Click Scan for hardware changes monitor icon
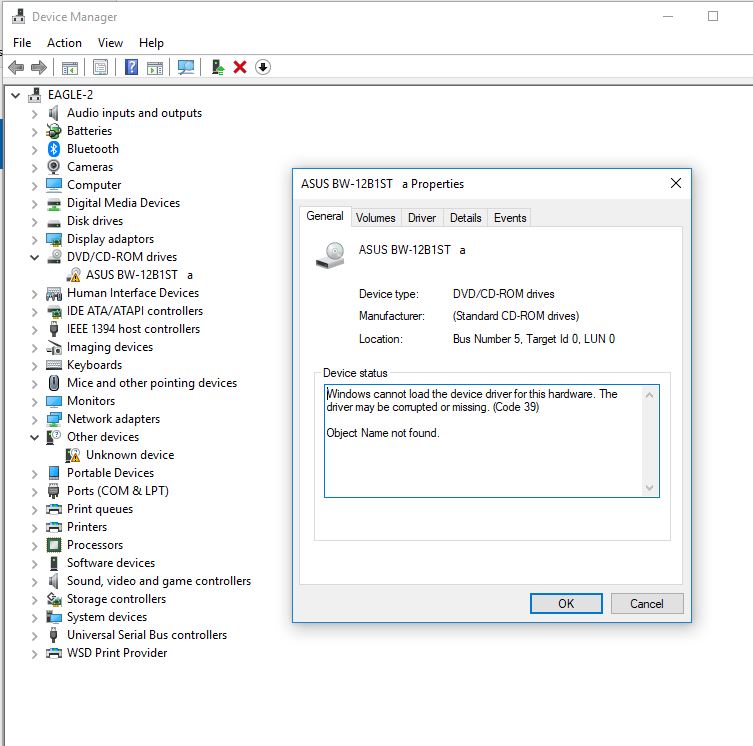753x746 pixels. 186,67
